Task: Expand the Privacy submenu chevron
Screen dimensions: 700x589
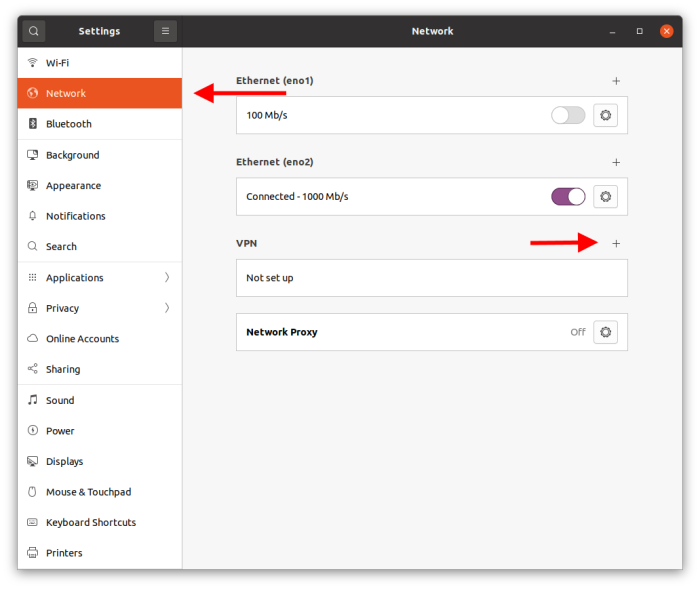Action: tap(167, 308)
